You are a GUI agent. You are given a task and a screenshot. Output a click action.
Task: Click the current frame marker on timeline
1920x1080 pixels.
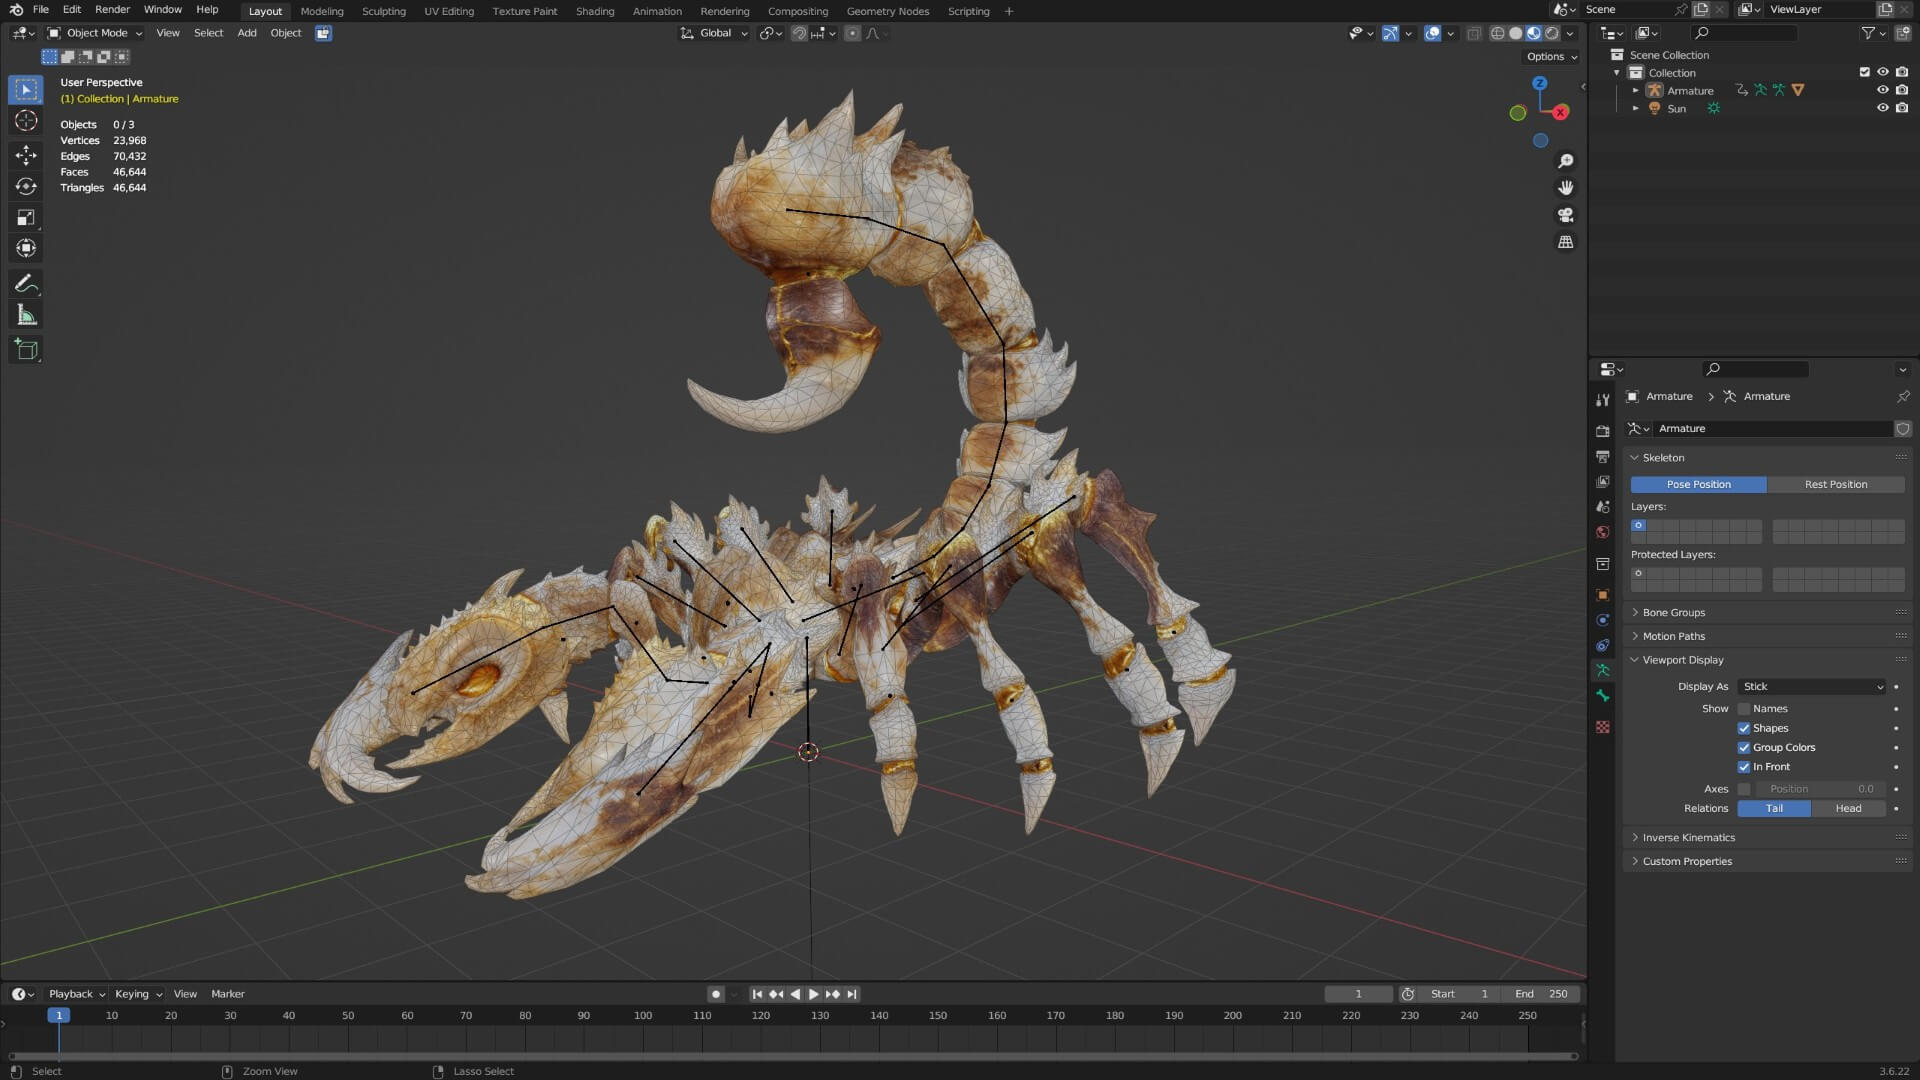[x=59, y=1016]
